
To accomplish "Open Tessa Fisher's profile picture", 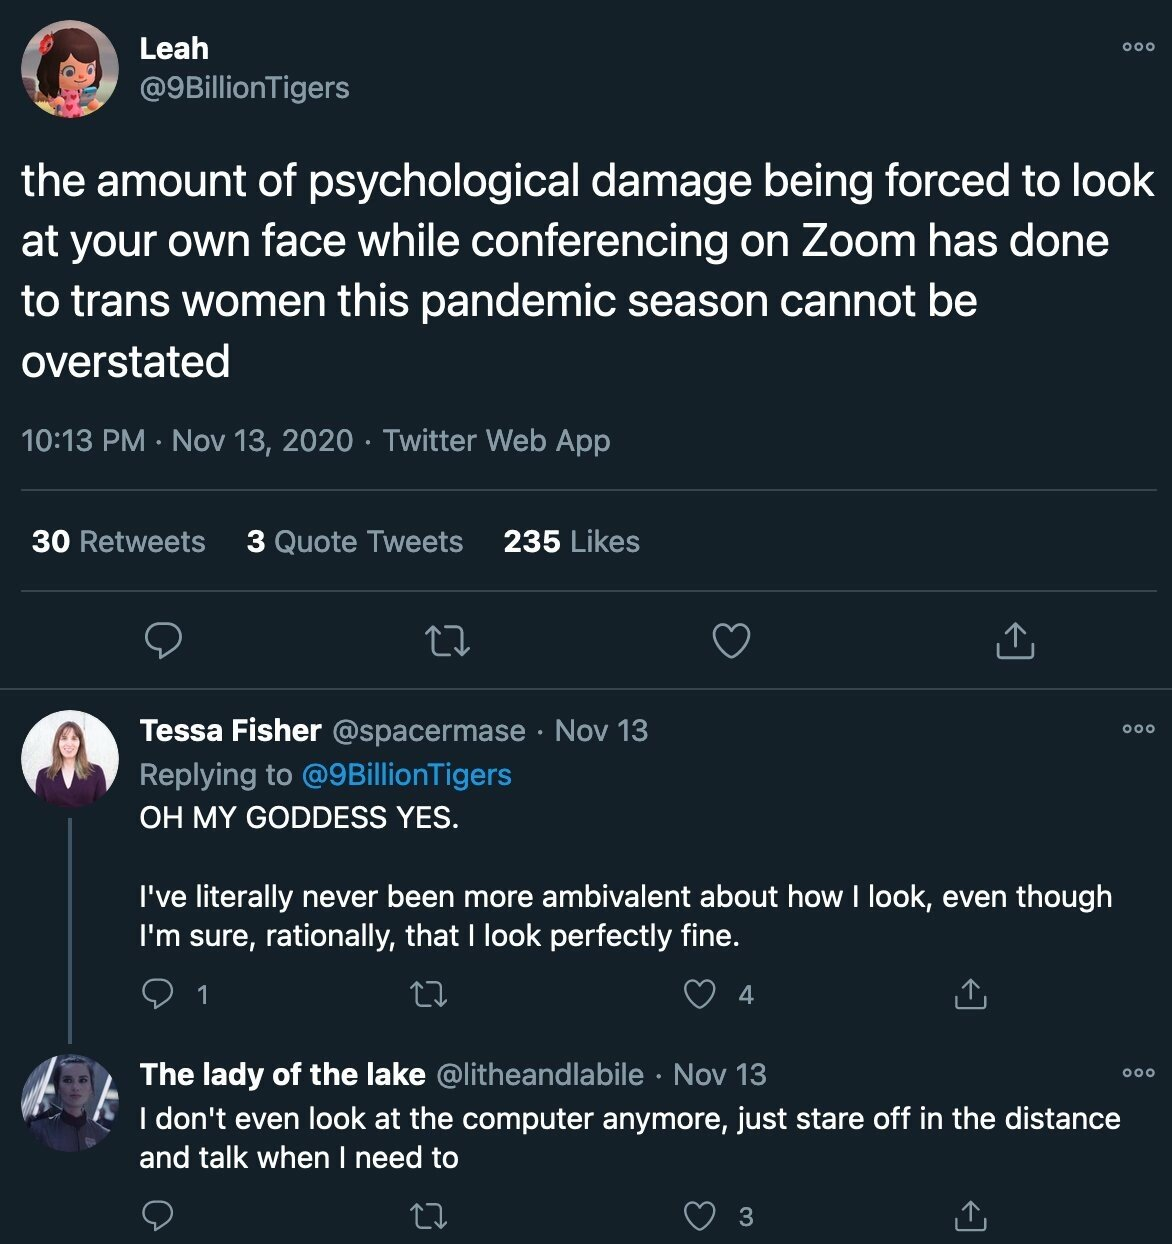I will (70, 759).
